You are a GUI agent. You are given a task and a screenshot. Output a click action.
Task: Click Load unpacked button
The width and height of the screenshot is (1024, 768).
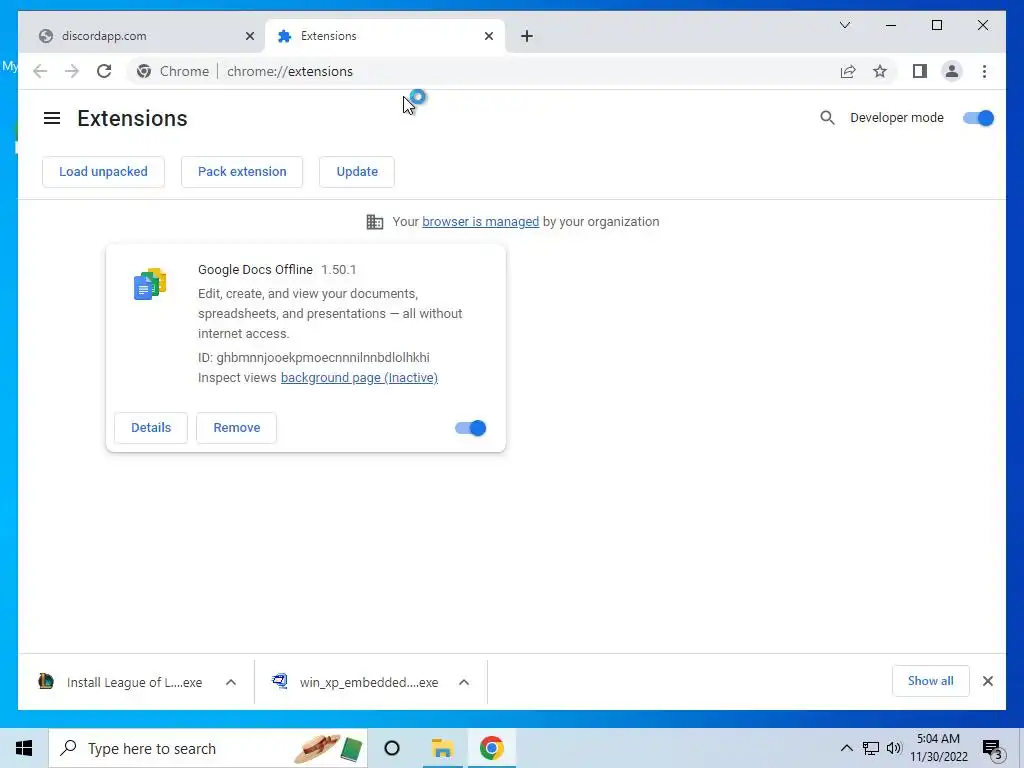[103, 172]
